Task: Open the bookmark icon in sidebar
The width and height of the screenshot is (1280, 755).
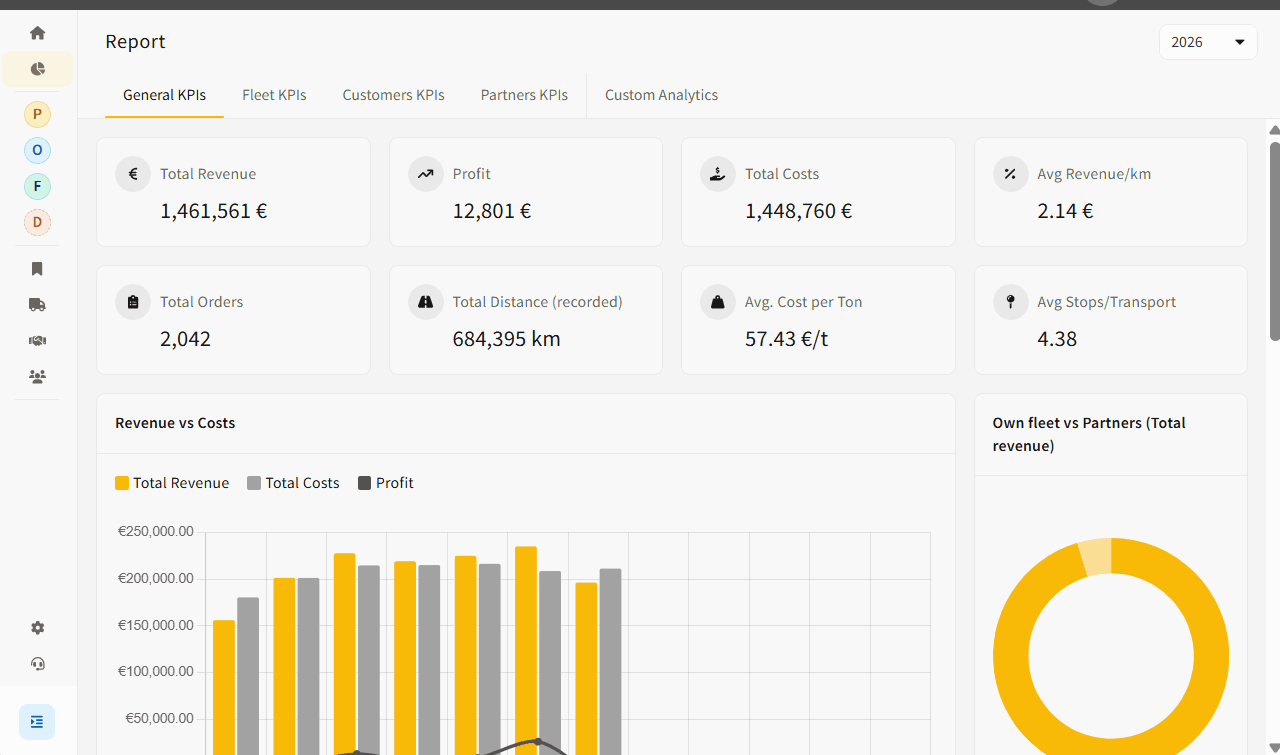Action: 37,269
